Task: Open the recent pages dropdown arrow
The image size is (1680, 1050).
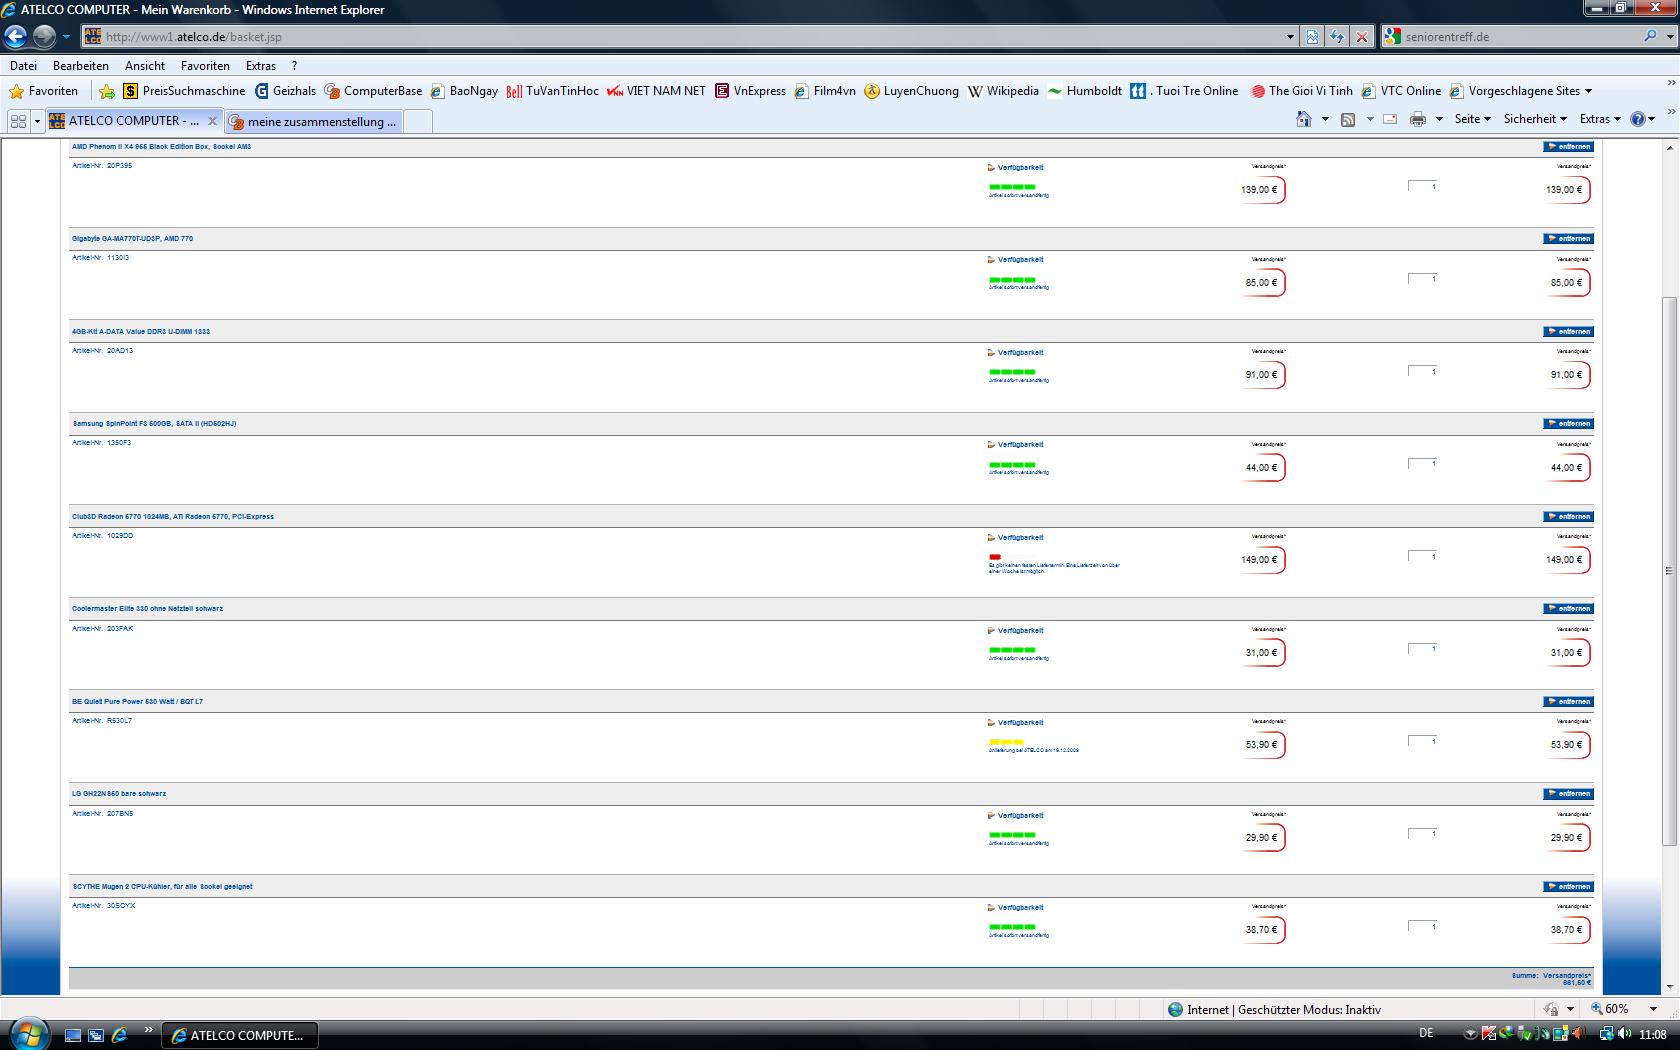Action: click(67, 37)
